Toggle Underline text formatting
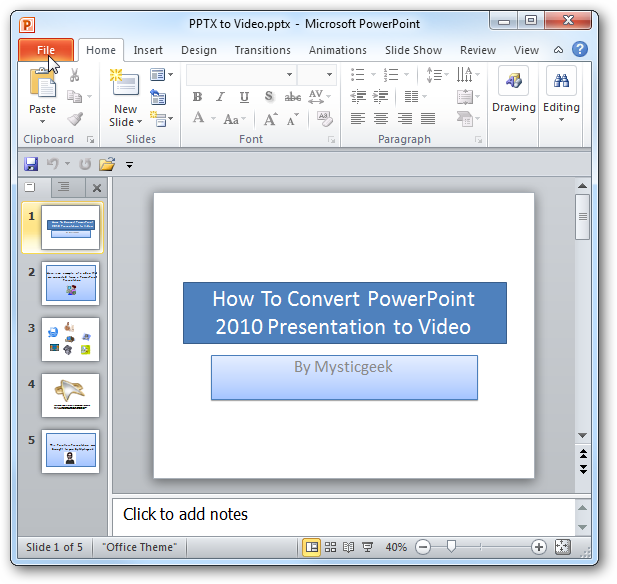Viewport: 617px width, 584px height. [244, 96]
